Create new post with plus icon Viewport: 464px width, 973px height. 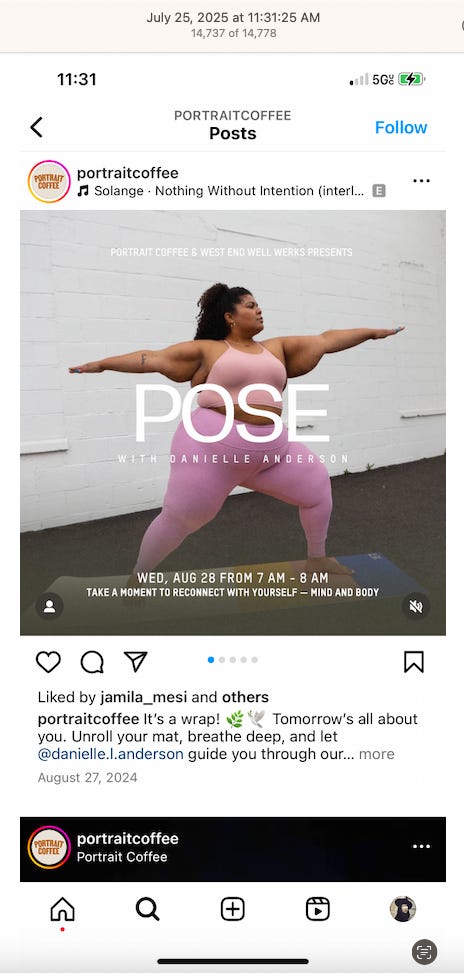[x=233, y=910]
